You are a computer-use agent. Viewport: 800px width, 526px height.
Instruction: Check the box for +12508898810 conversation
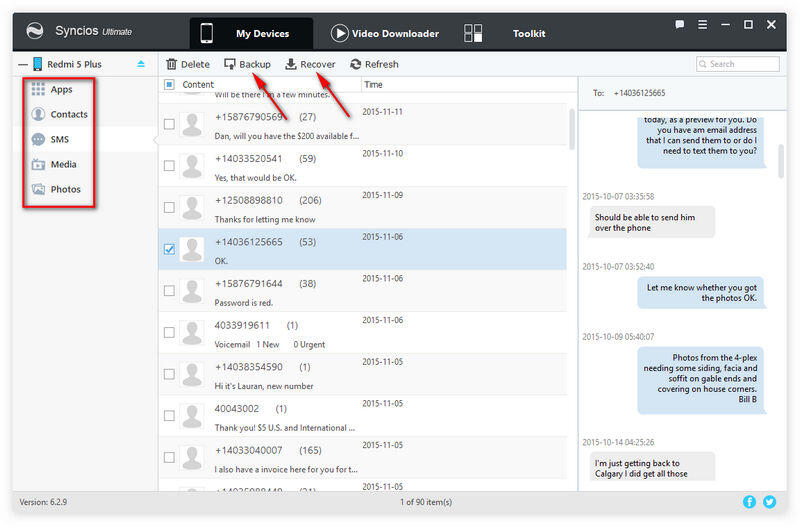point(169,208)
